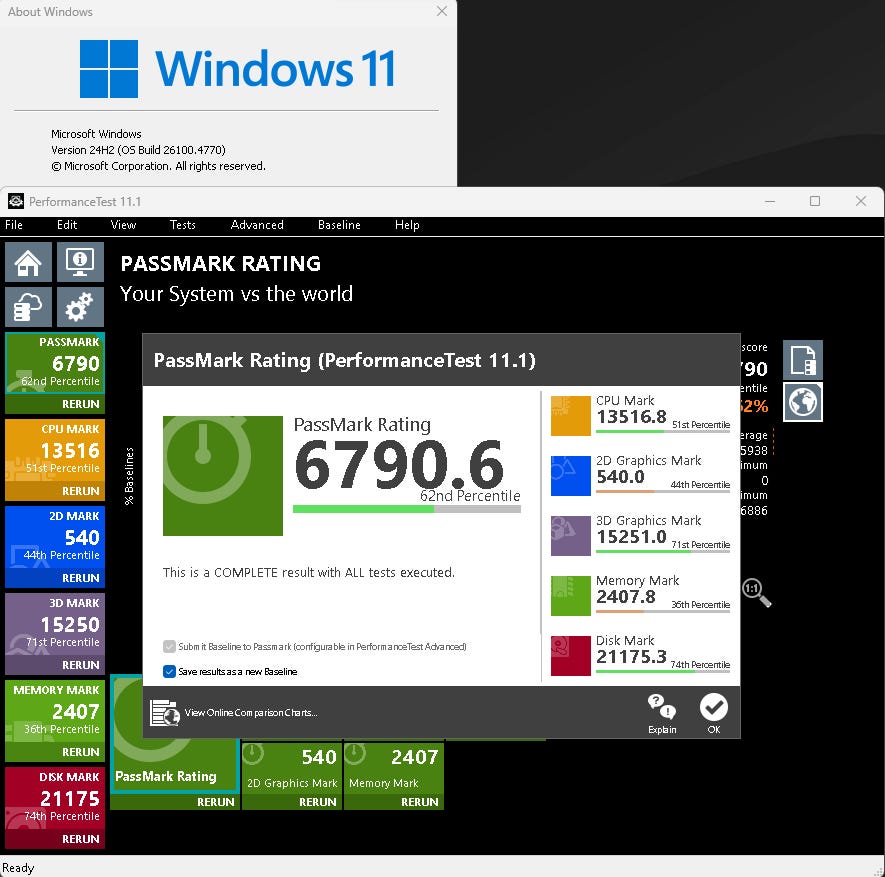Click the '6790.6' PassMark Rating score
Viewport: 885px width, 877px height.
coord(398,465)
